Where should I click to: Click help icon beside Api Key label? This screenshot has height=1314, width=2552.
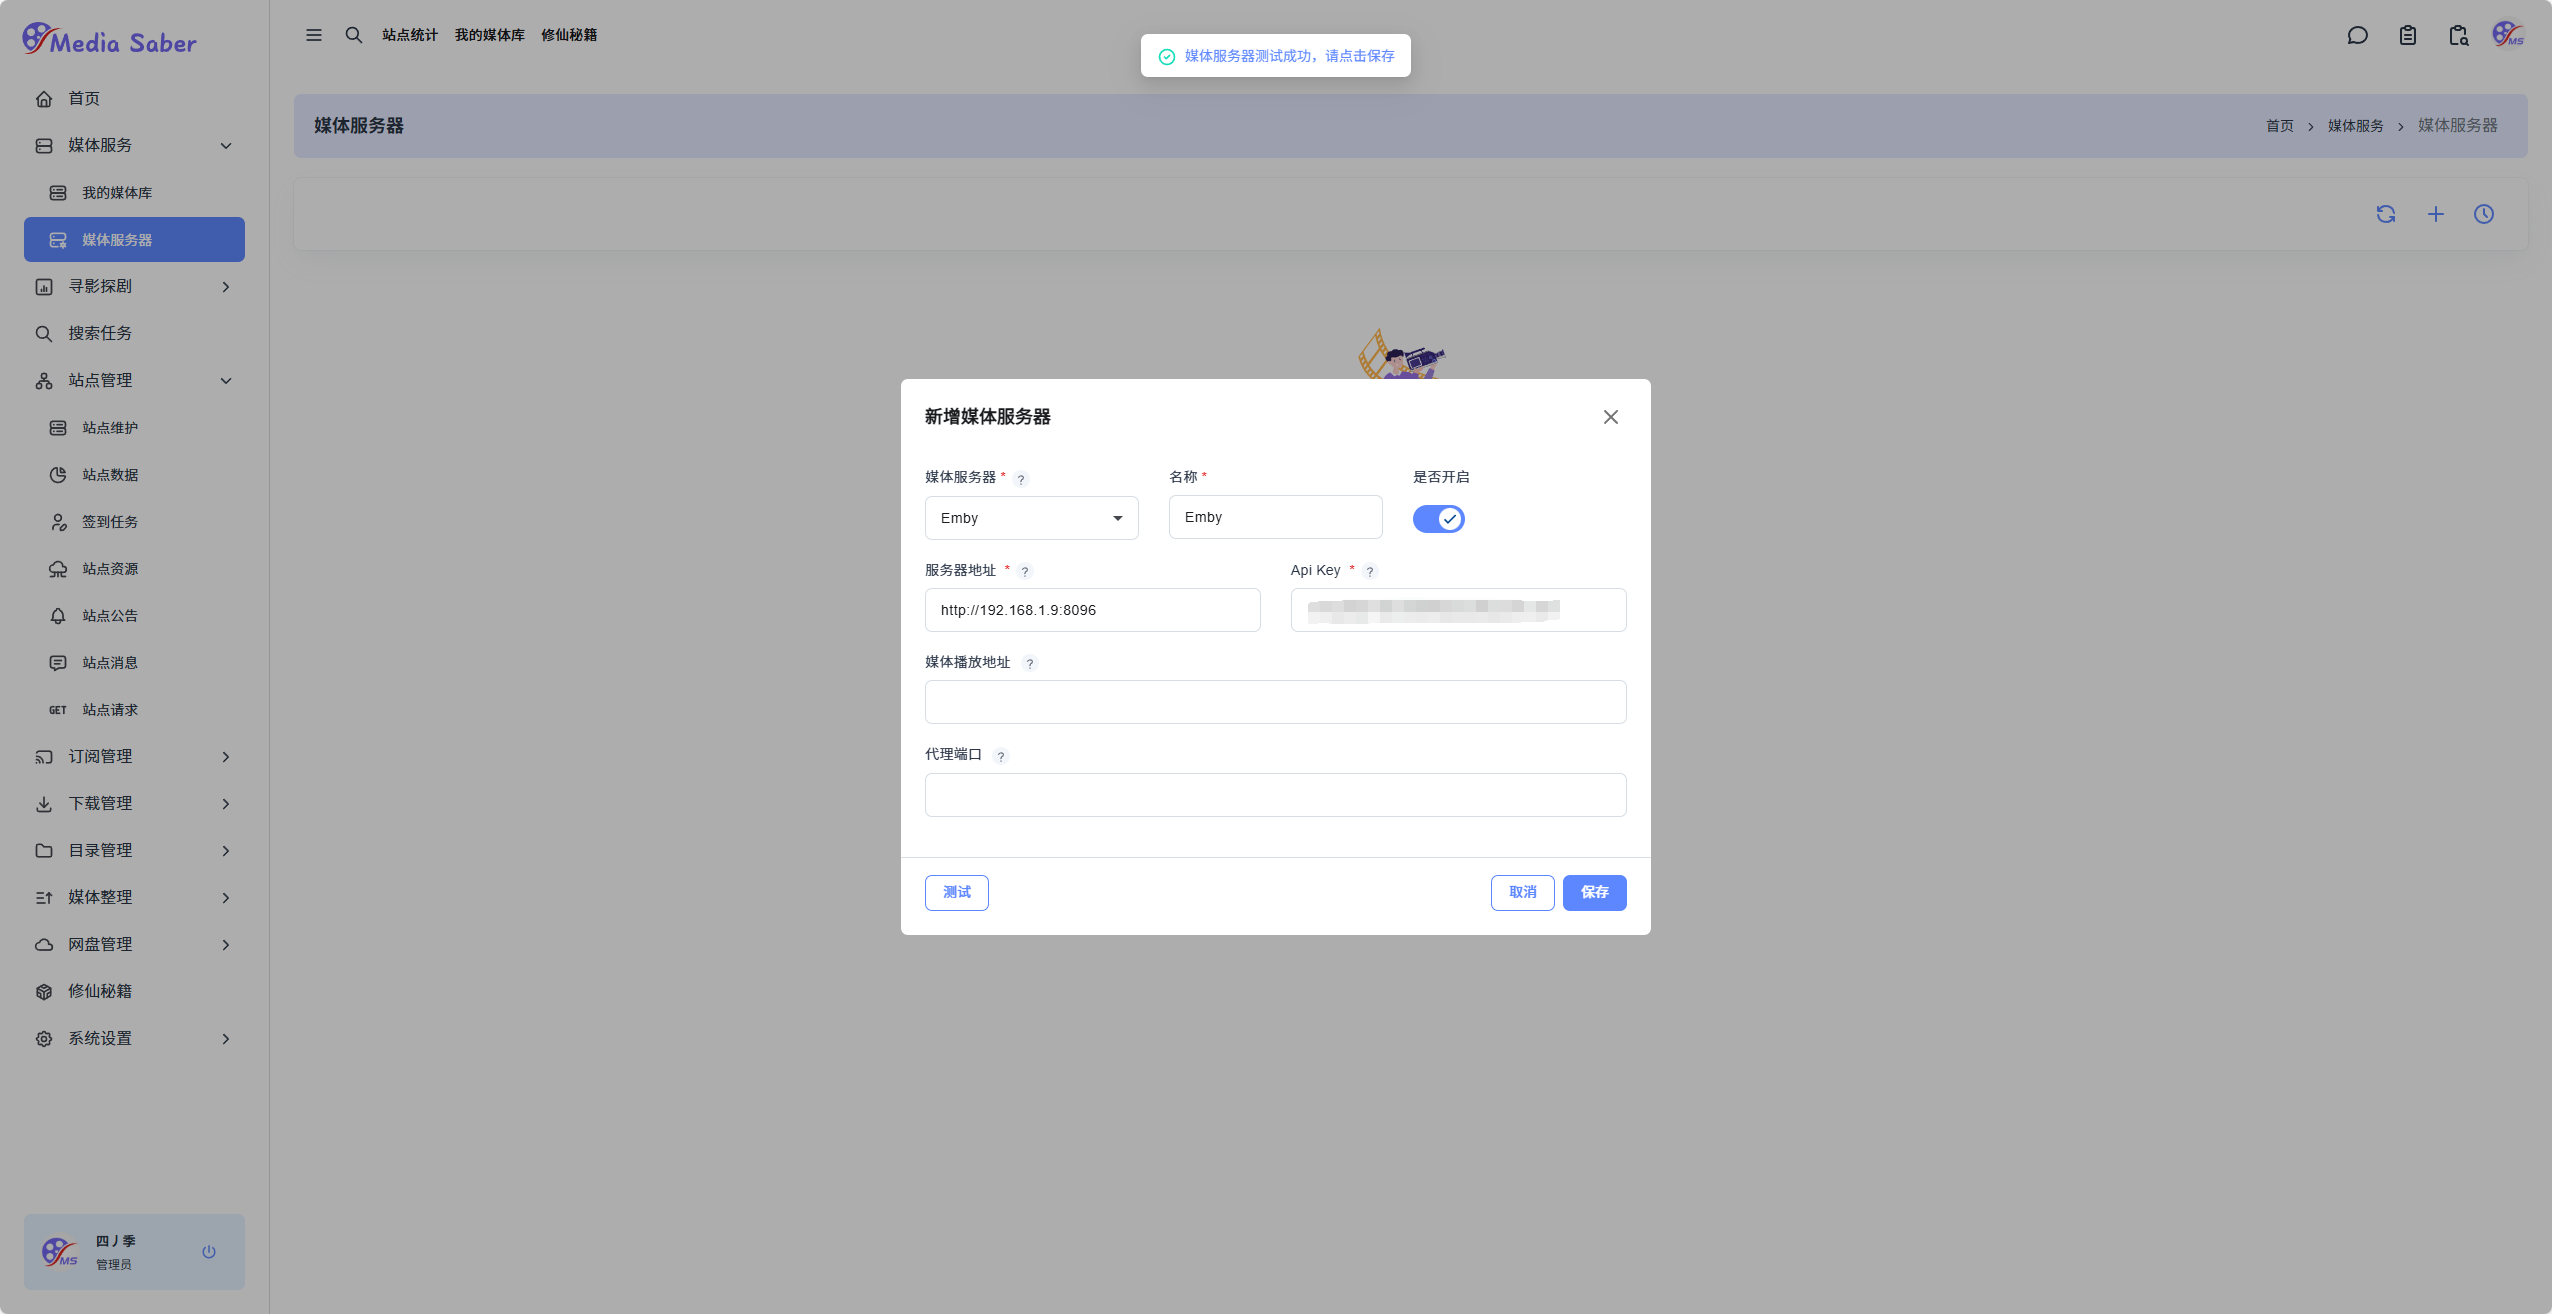coord(1370,571)
